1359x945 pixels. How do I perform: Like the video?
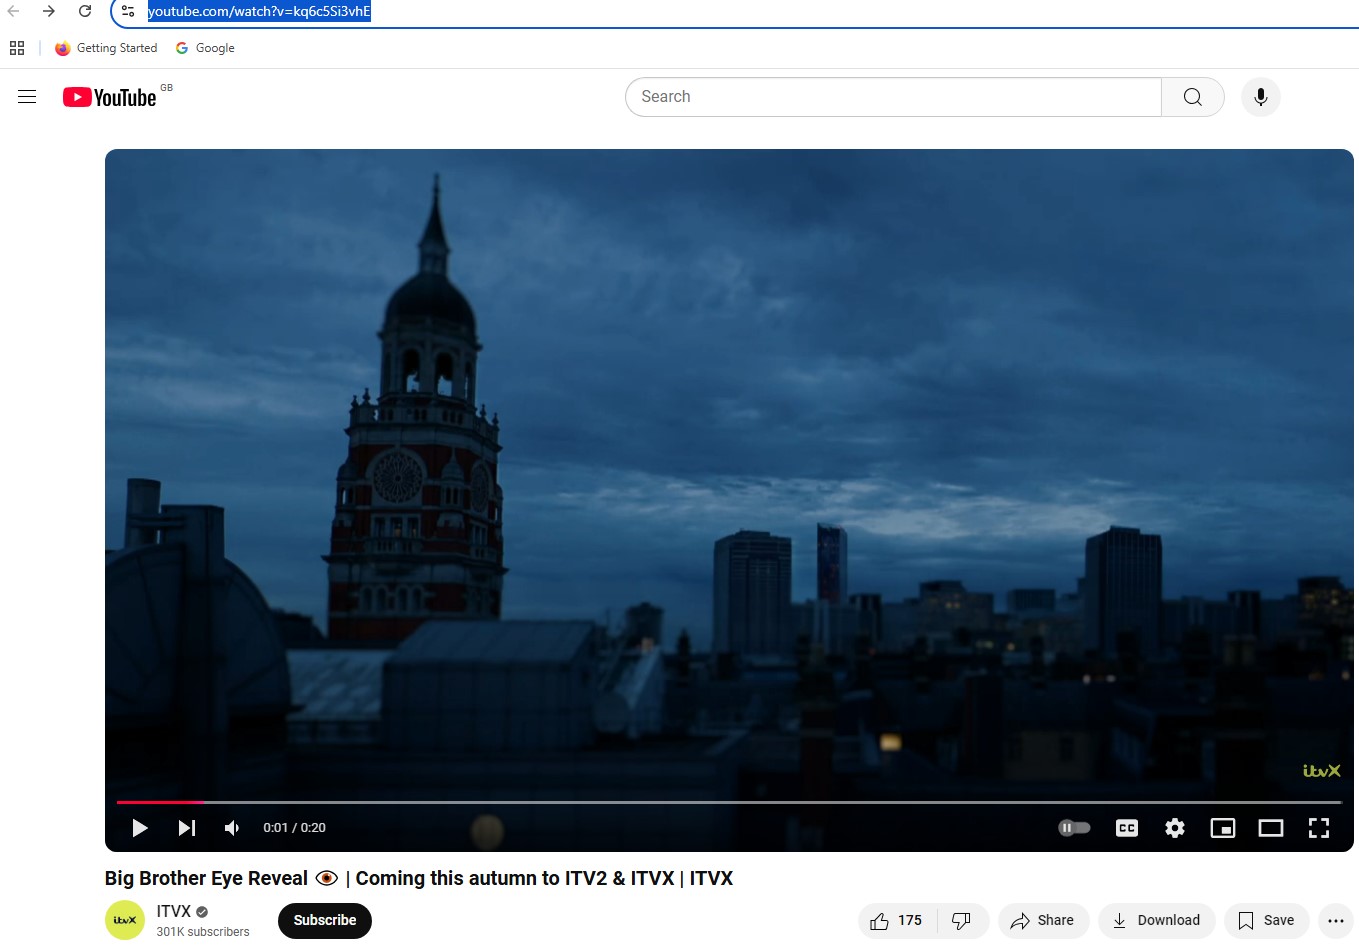pos(896,921)
